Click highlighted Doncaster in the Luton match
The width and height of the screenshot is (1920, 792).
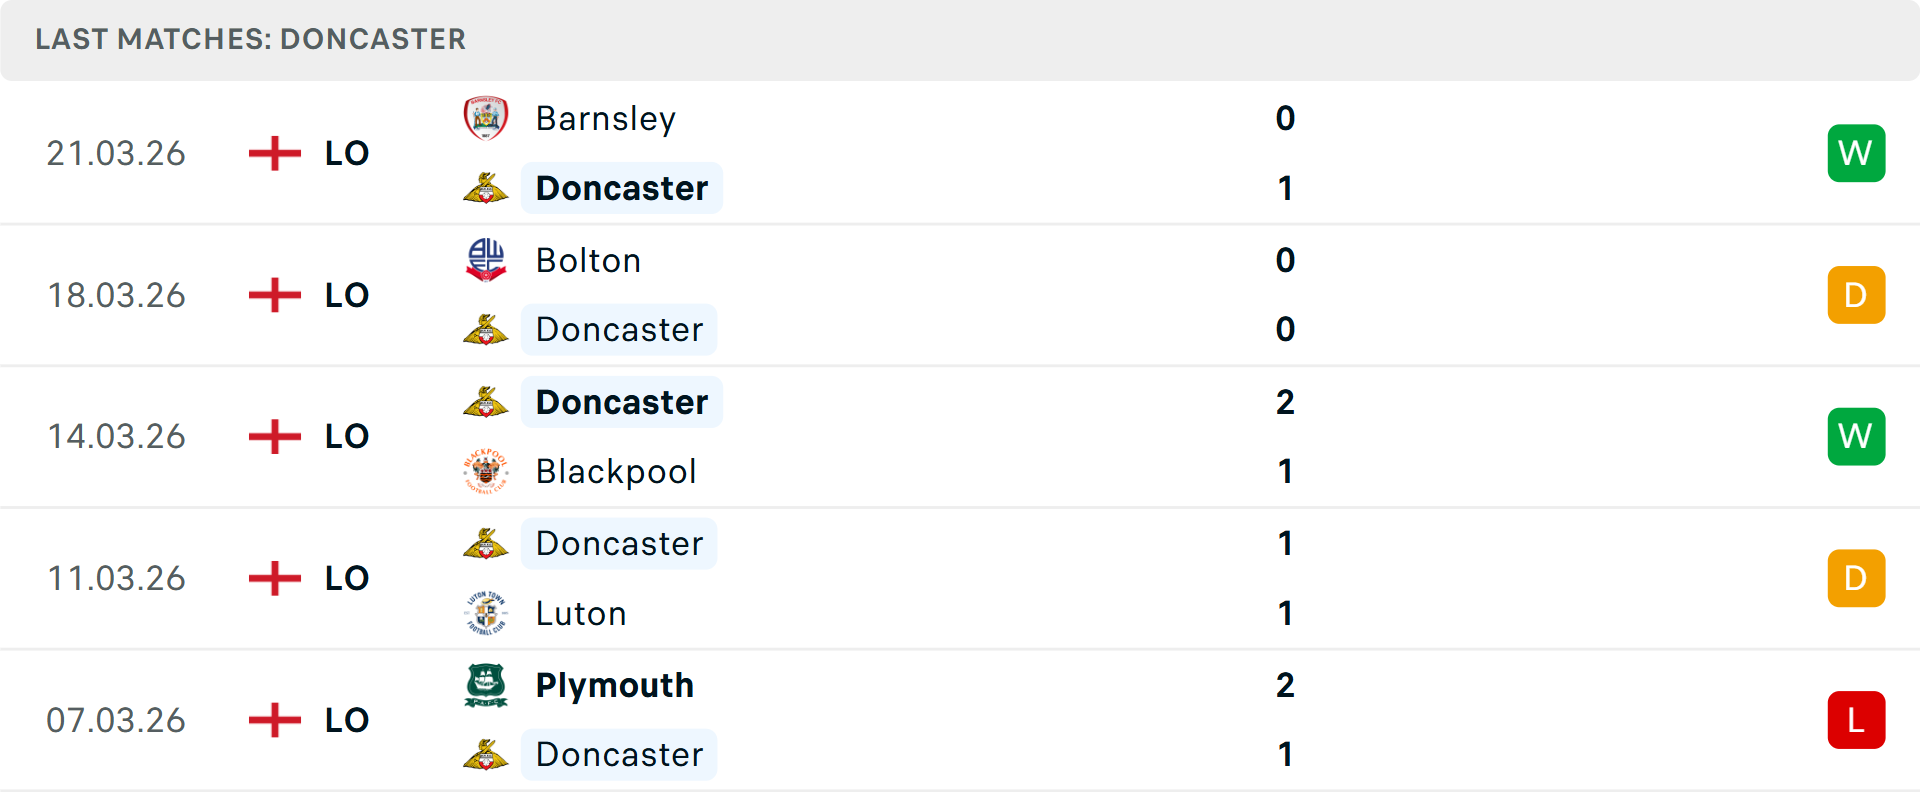tap(619, 544)
